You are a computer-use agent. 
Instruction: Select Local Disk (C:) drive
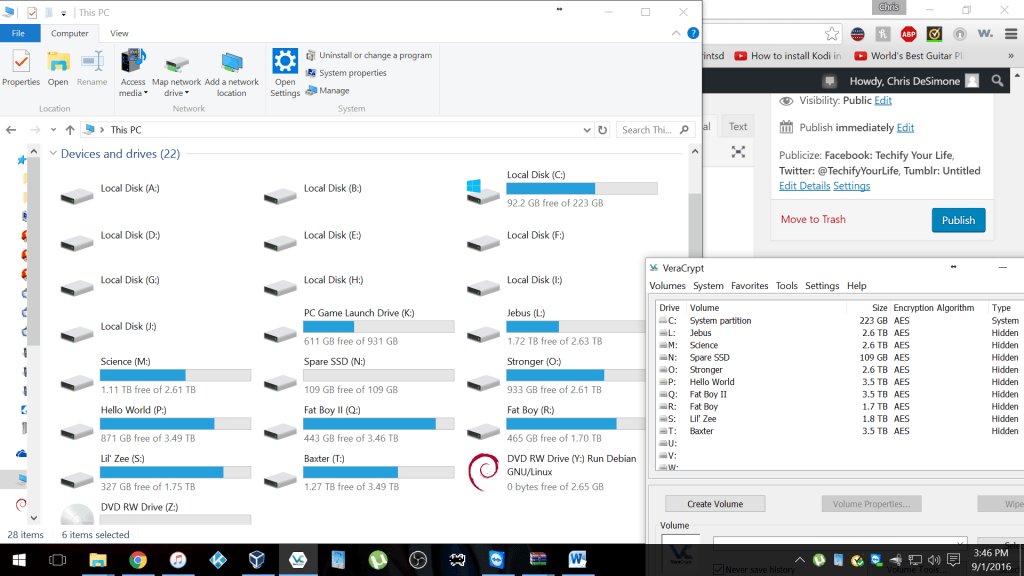(x=562, y=189)
